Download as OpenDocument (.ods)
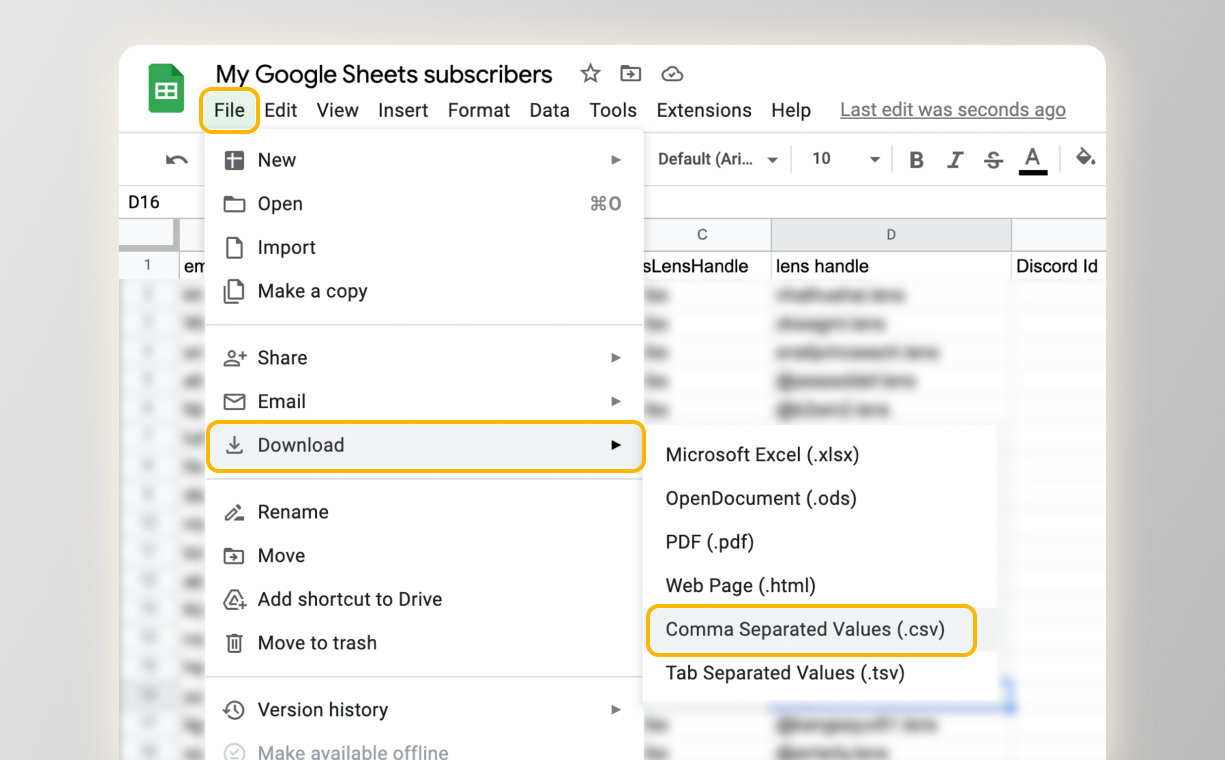The width and height of the screenshot is (1225, 760). 819,499
